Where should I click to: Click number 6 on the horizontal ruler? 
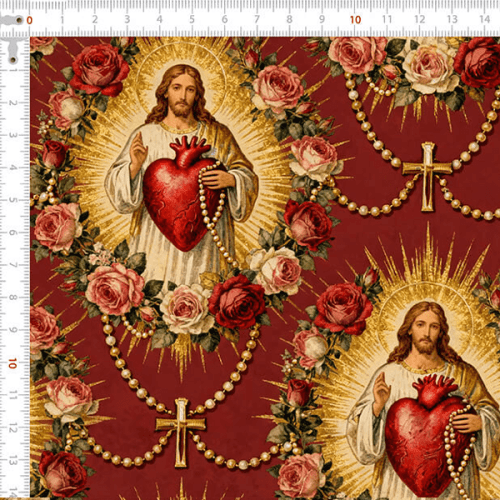coord(224,19)
